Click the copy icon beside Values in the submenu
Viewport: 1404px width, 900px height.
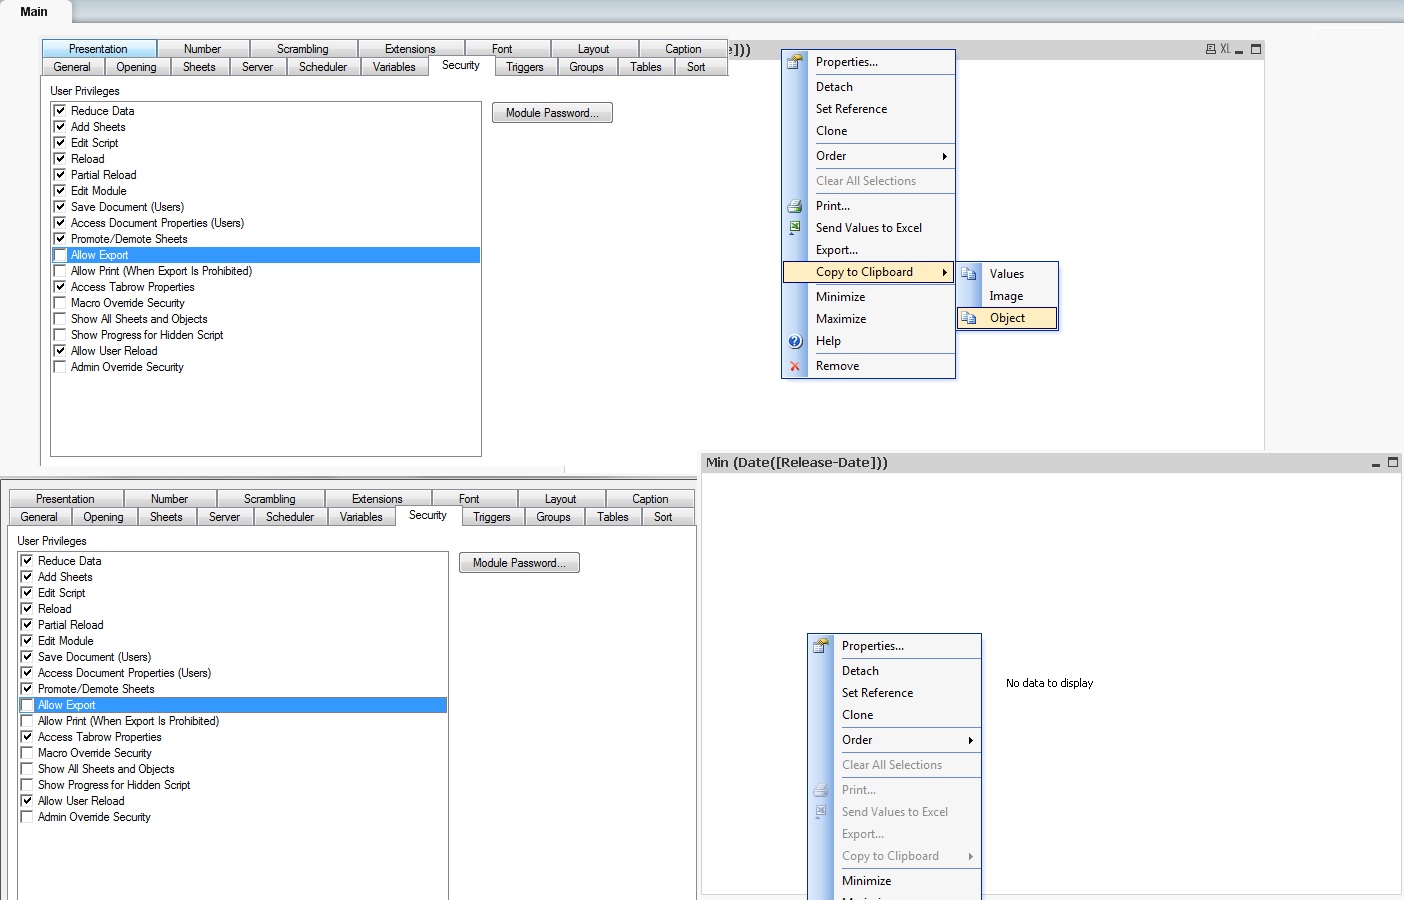click(969, 274)
